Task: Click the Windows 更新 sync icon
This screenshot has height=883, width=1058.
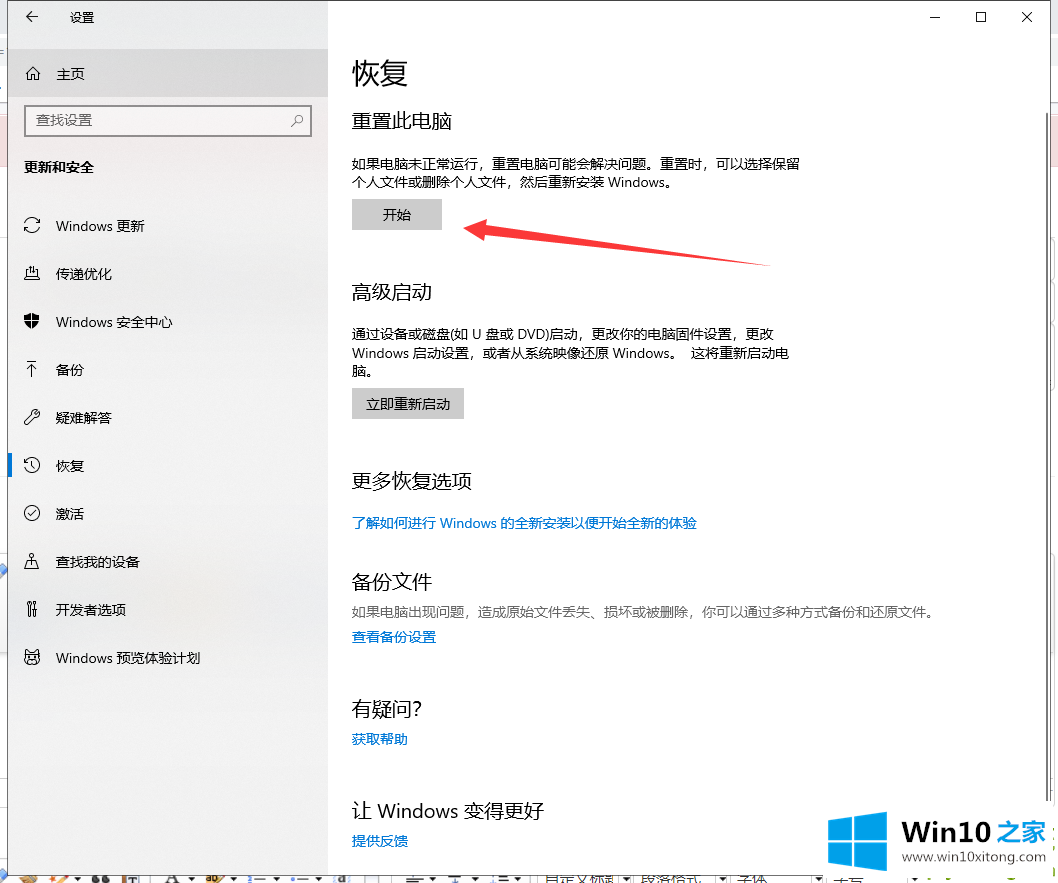Action: pos(32,225)
